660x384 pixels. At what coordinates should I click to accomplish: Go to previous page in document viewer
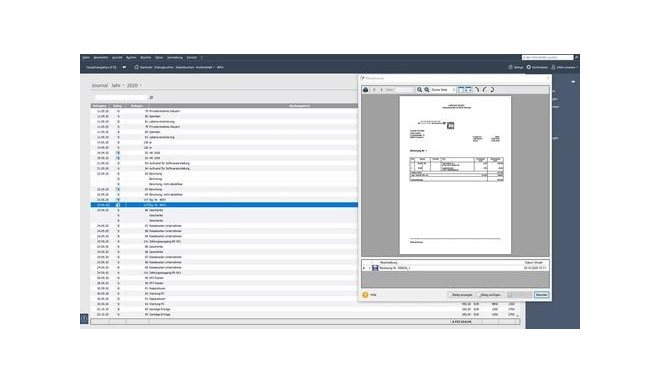tap(374, 90)
